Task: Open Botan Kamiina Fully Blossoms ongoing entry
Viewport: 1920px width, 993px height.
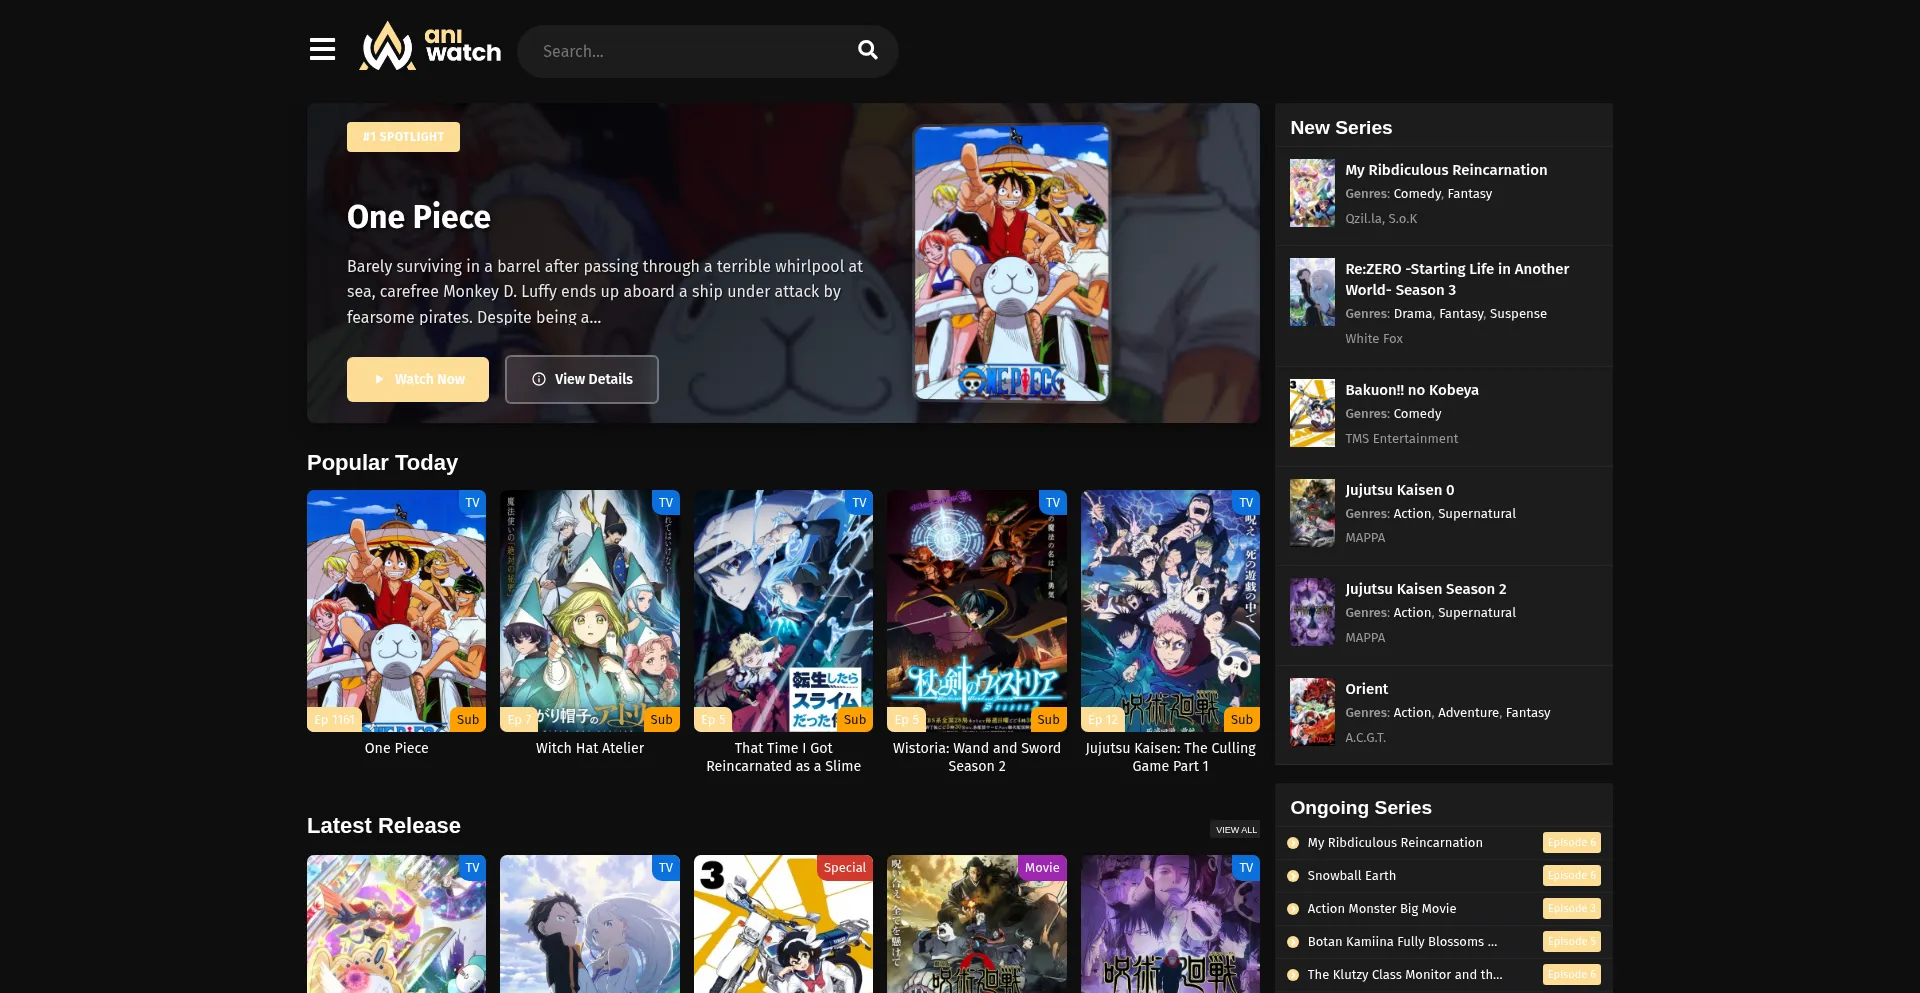Action: coord(1402,942)
